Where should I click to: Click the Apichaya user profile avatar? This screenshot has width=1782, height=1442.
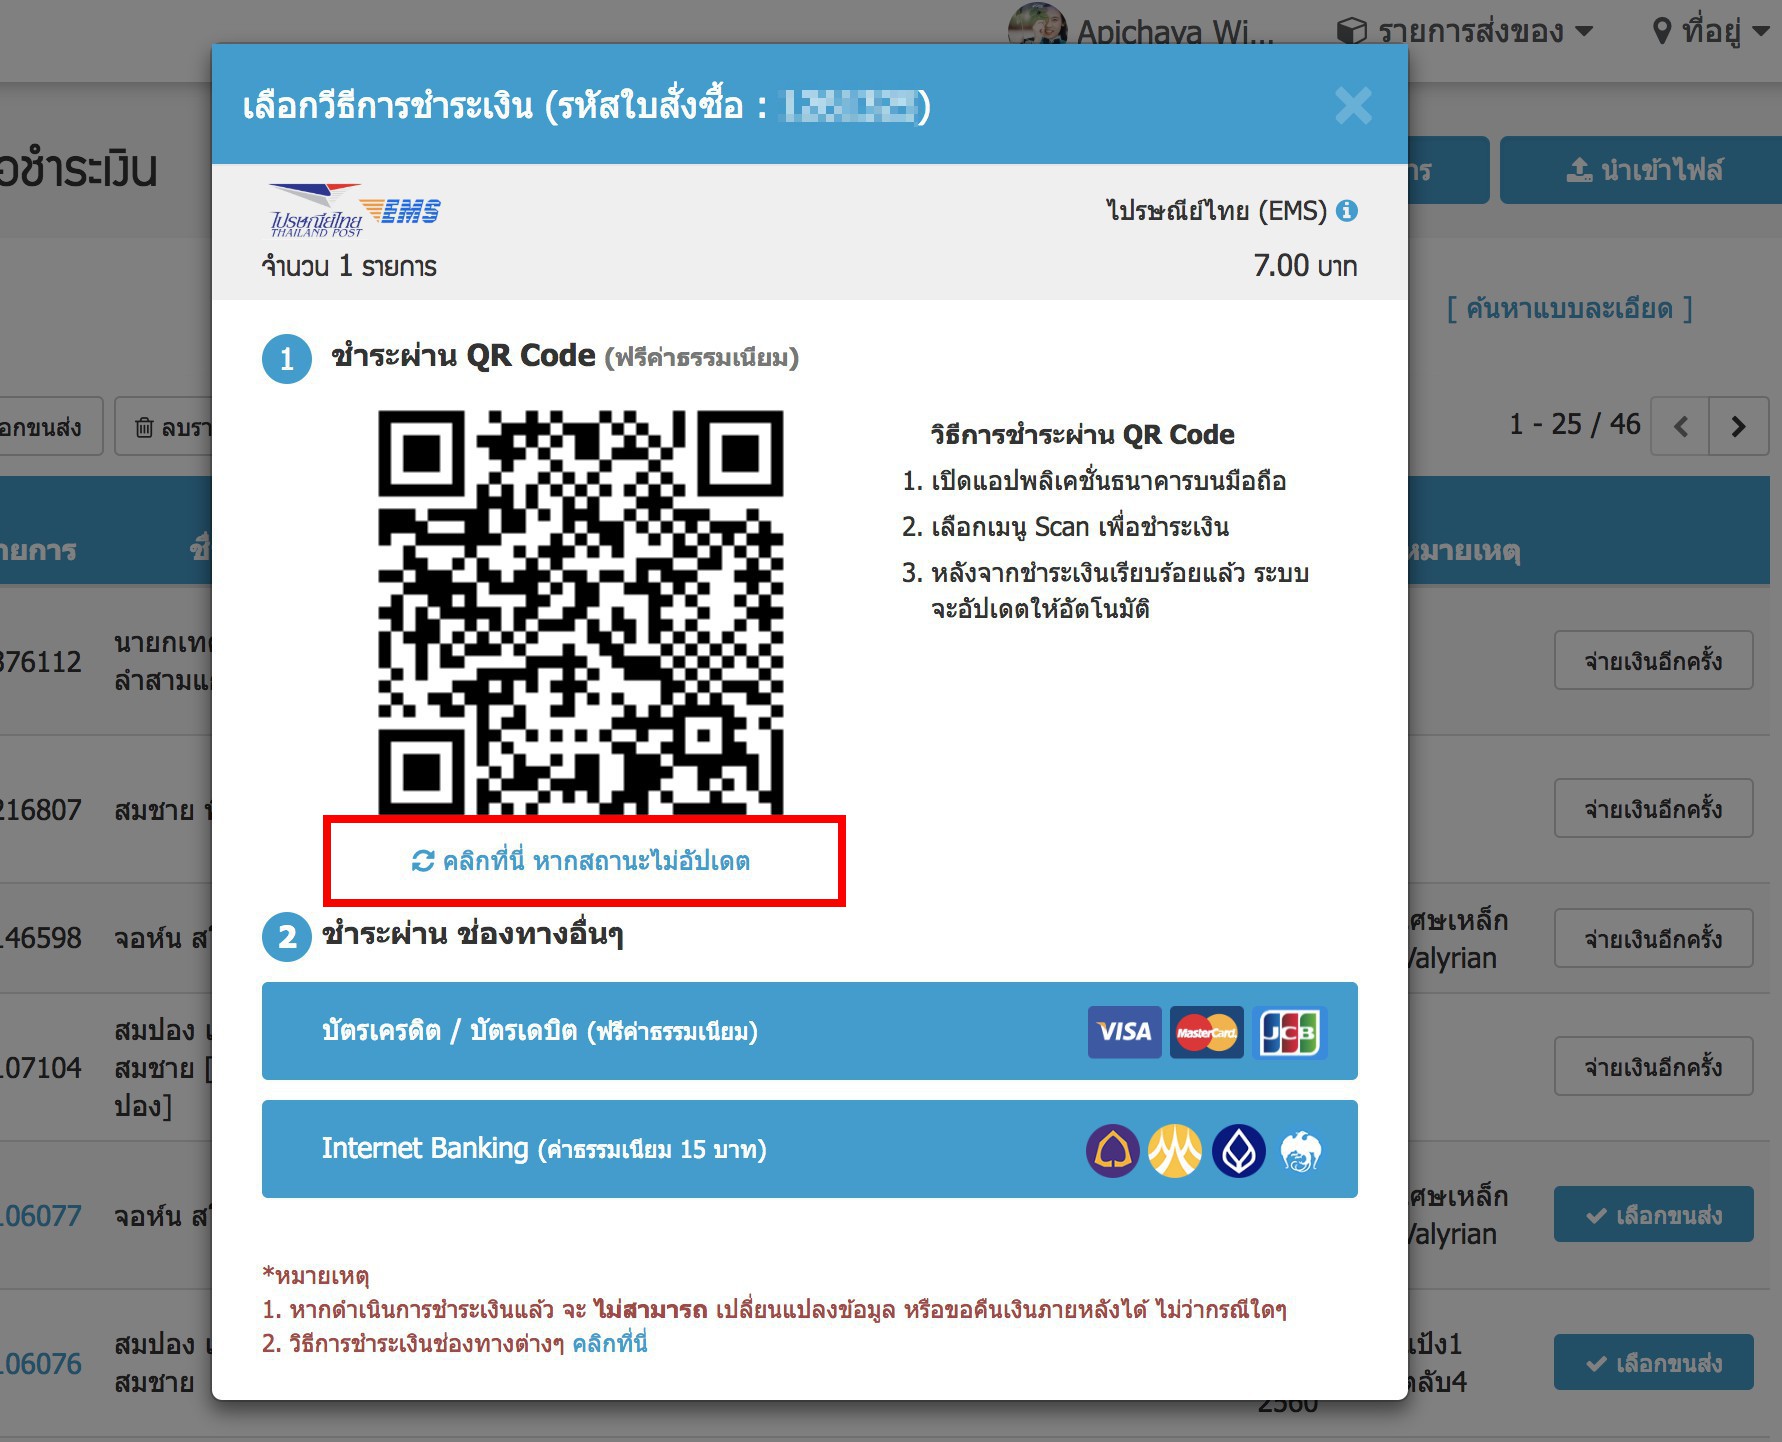pyautogui.click(x=1036, y=25)
